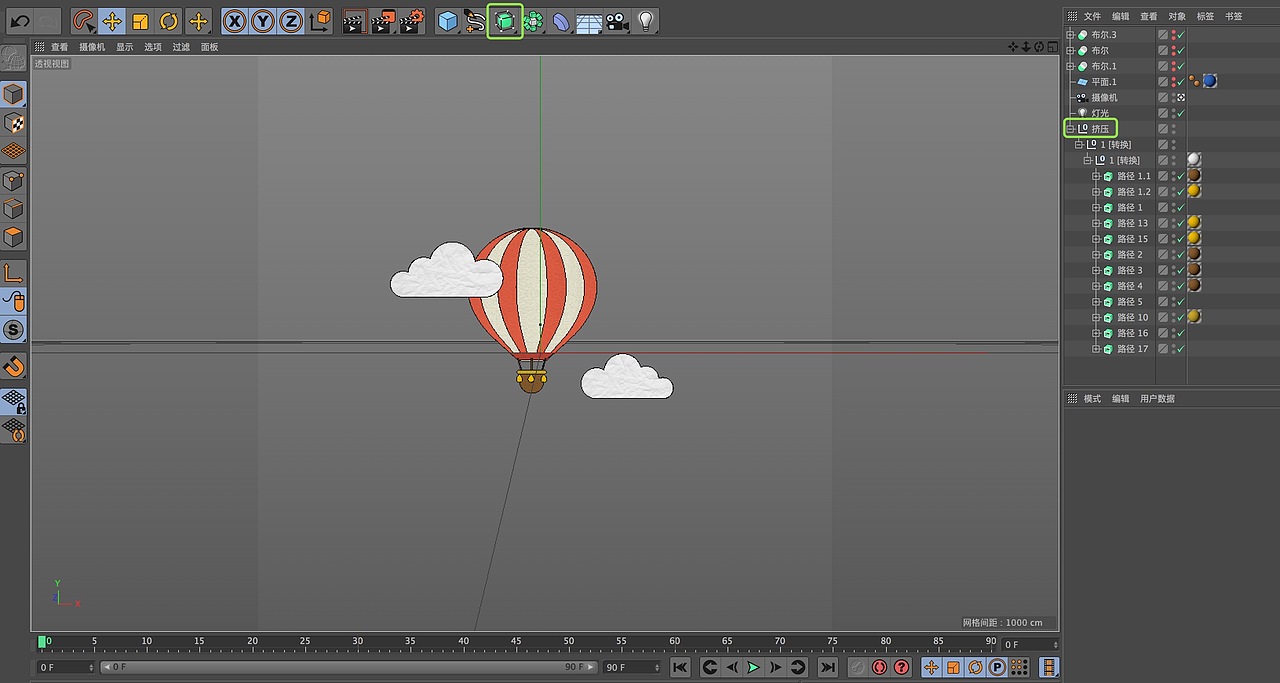
Task: Open the highlighted green Generators icon
Action: (505, 21)
